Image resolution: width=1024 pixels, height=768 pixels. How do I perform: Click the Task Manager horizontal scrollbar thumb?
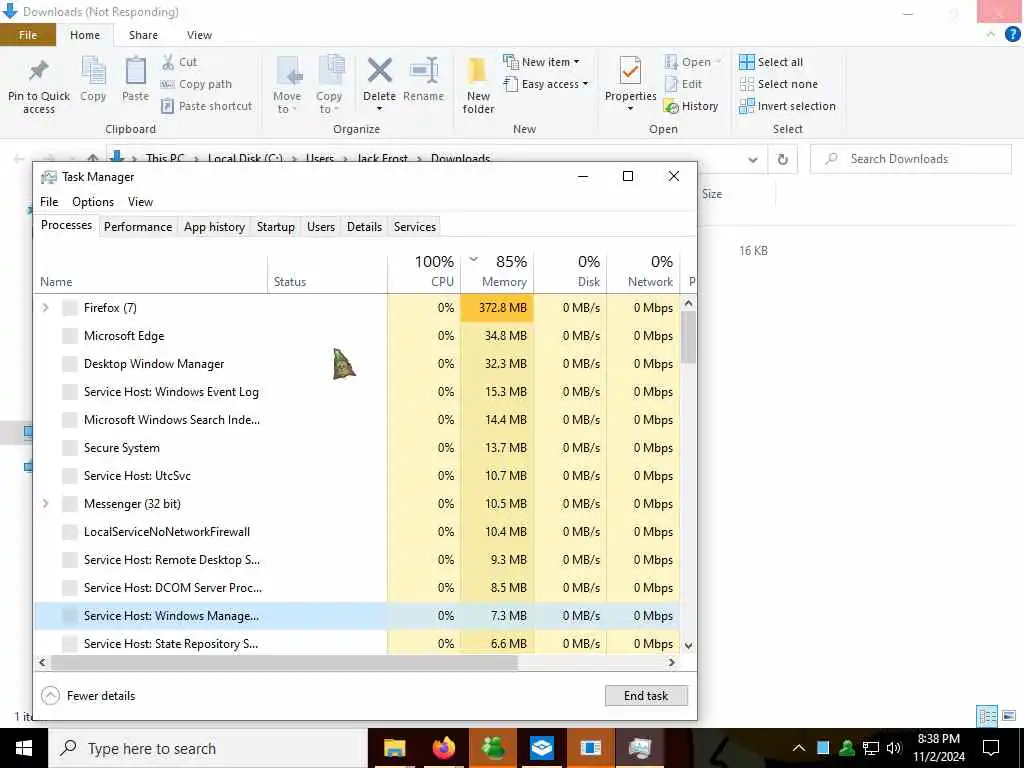pyautogui.click(x=284, y=662)
